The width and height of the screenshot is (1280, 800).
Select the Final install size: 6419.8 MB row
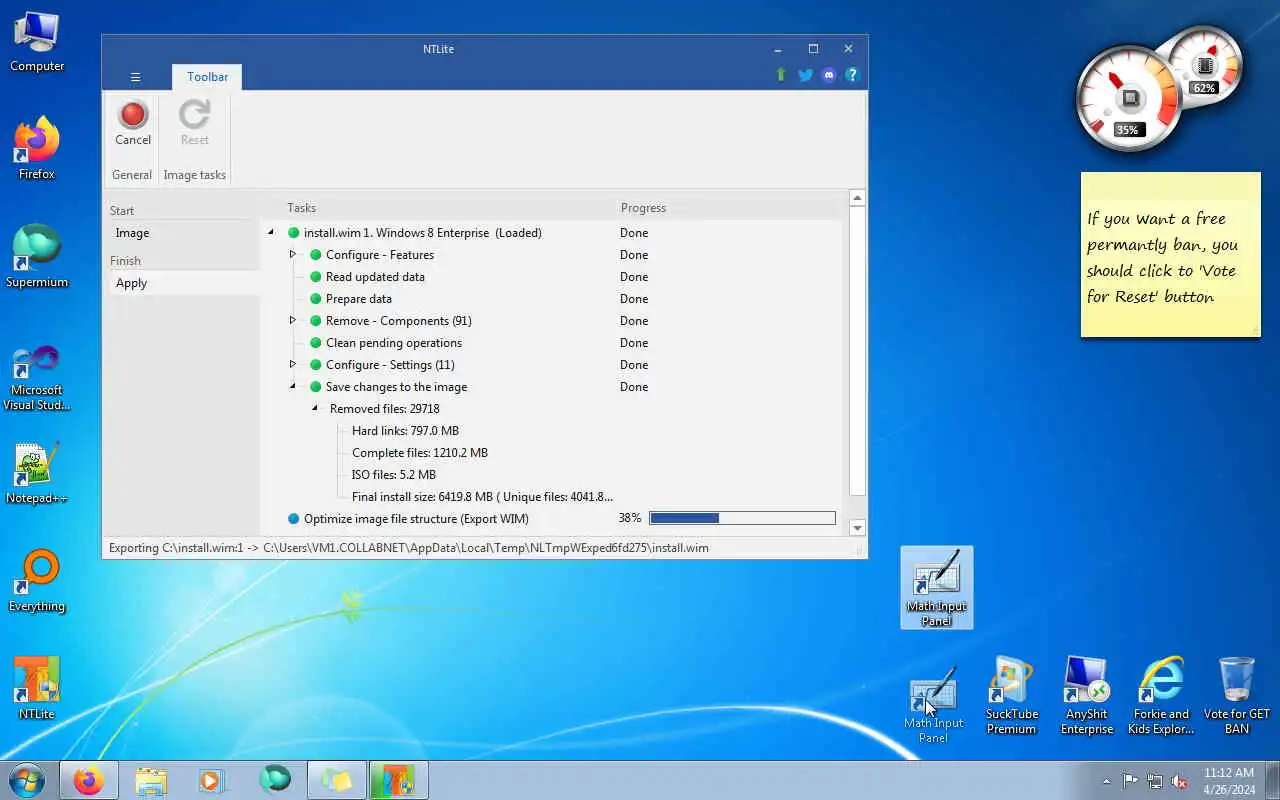point(482,497)
